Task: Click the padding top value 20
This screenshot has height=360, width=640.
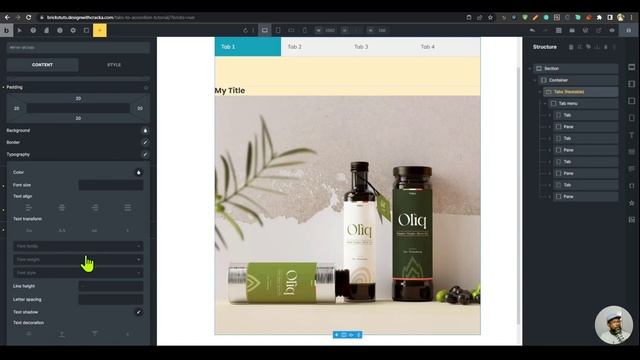Action: 78,98
